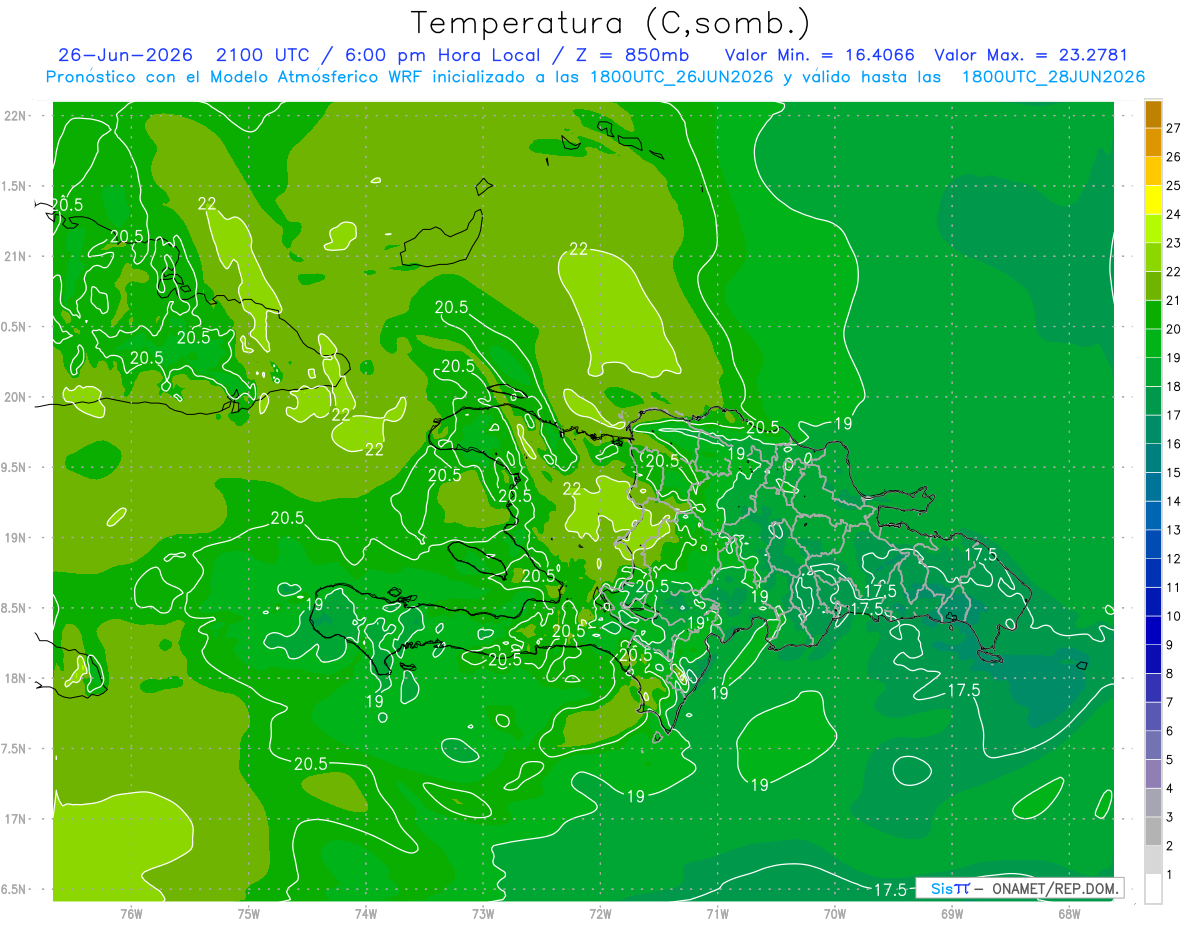
Task: Click the legend value "6"
Action: [x=1170, y=731]
